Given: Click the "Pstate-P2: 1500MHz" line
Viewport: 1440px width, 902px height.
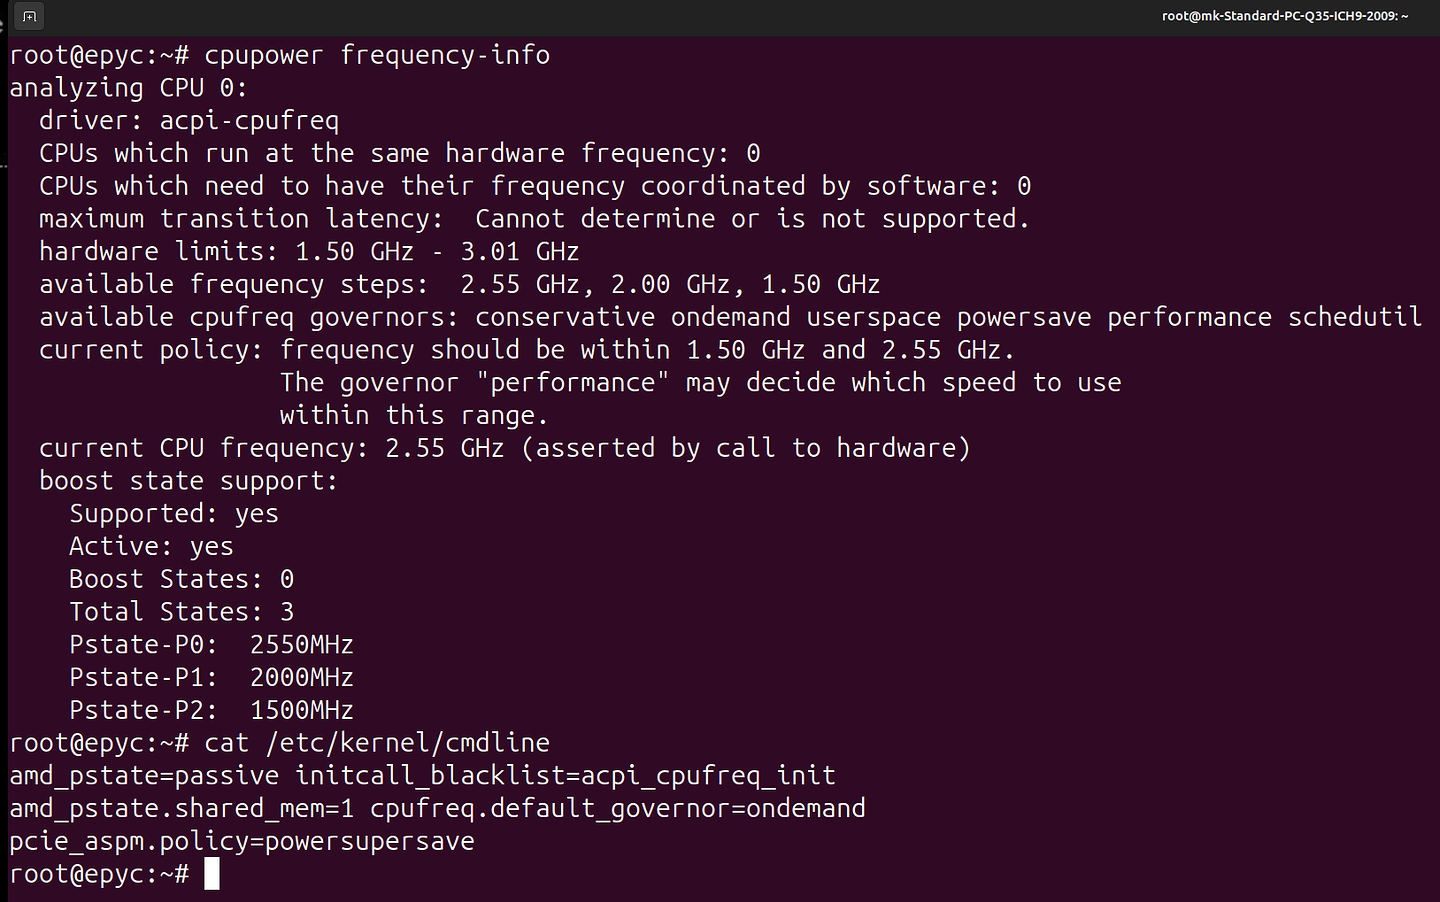Looking at the screenshot, I should click(211, 710).
